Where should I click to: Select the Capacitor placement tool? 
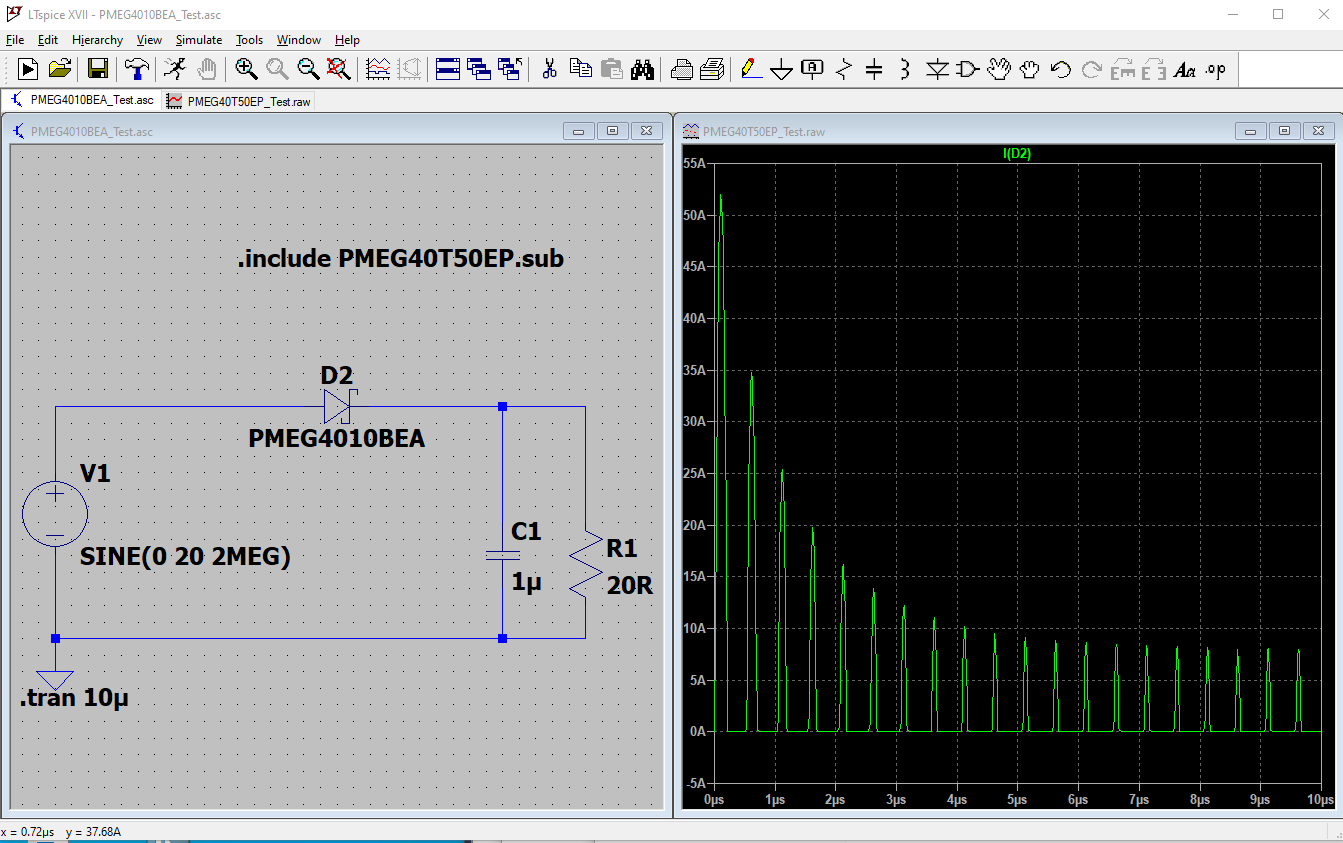pyautogui.click(x=874, y=69)
